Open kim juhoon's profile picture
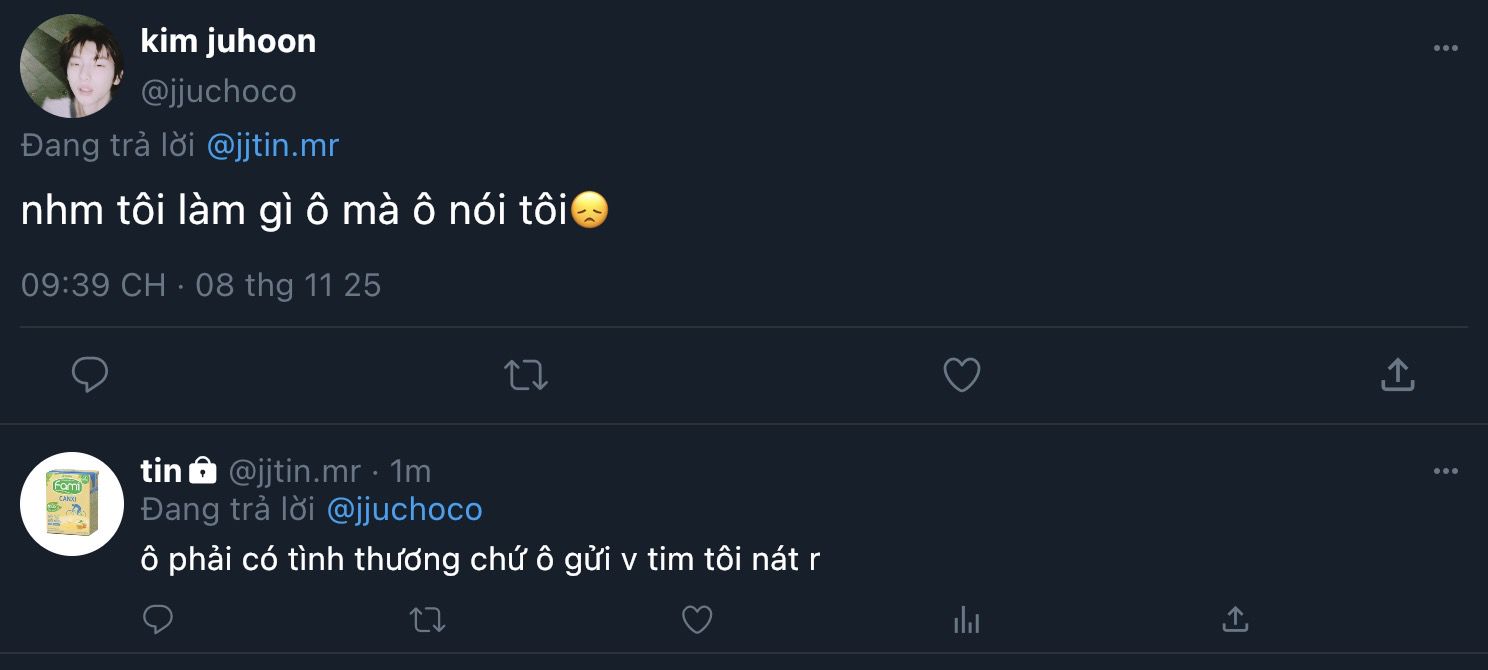The height and width of the screenshot is (670, 1488). [72, 67]
